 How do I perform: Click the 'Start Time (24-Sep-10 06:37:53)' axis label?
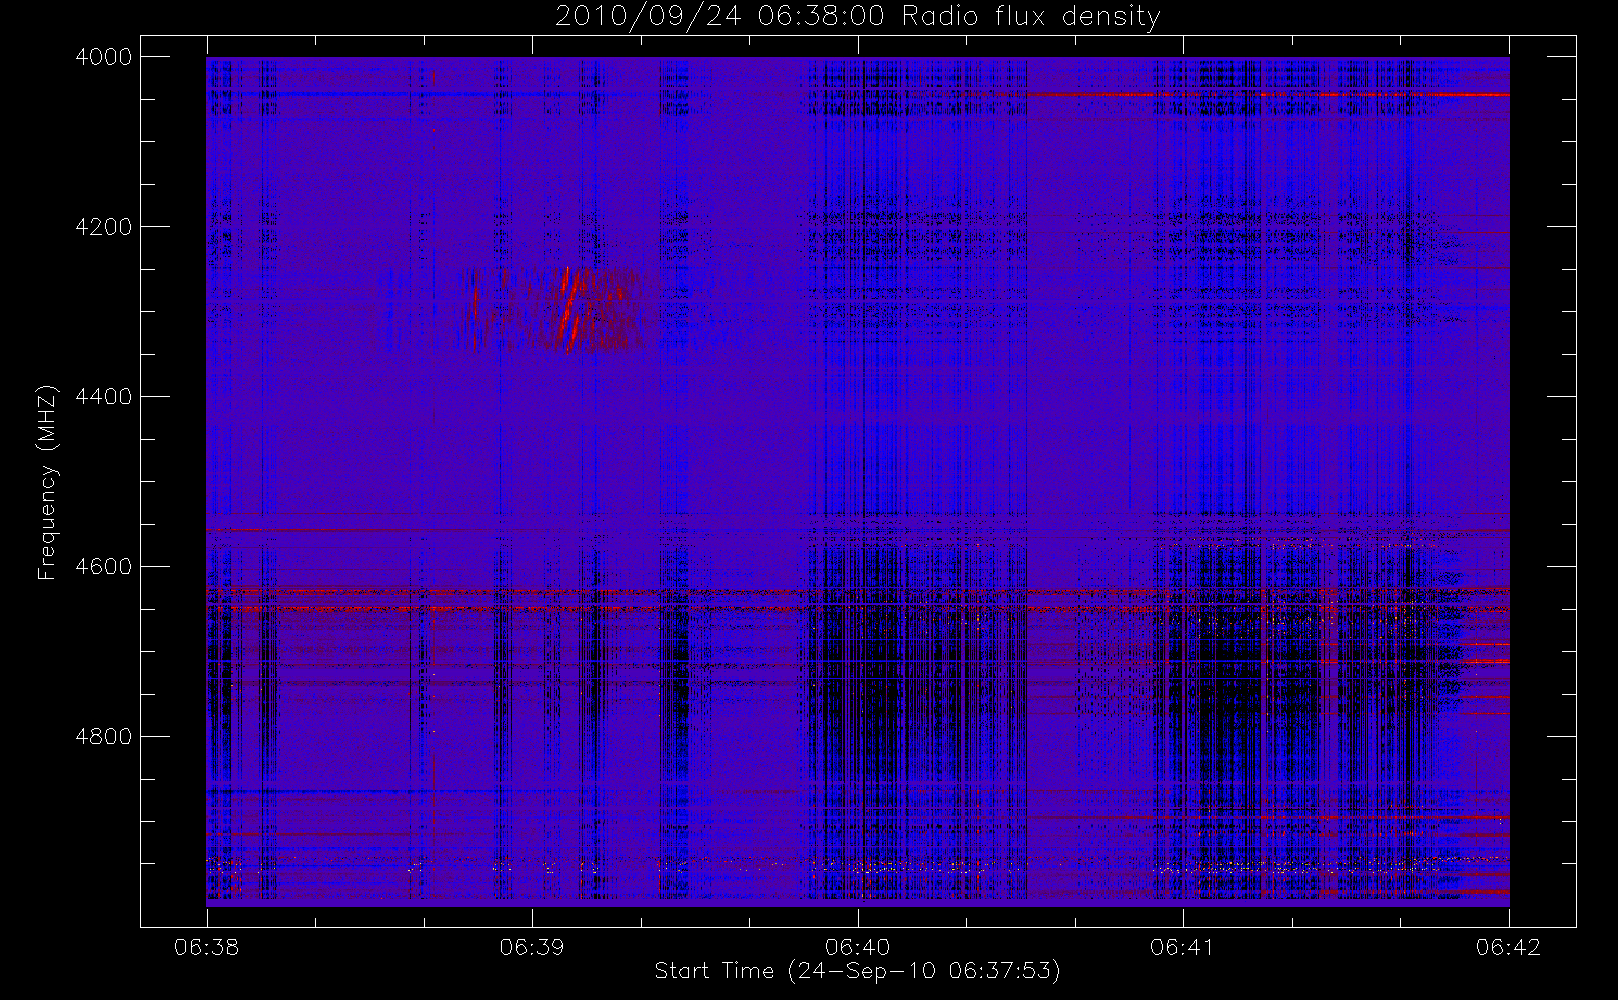(x=857, y=971)
